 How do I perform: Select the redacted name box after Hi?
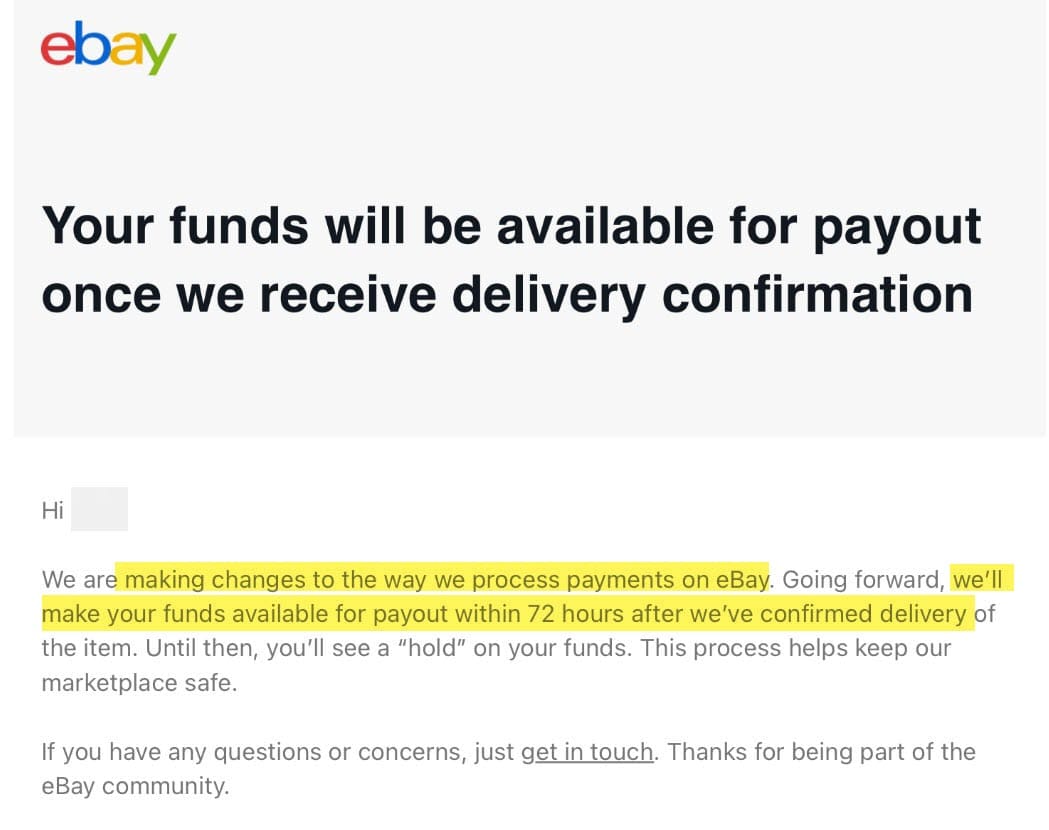pyautogui.click(x=99, y=510)
